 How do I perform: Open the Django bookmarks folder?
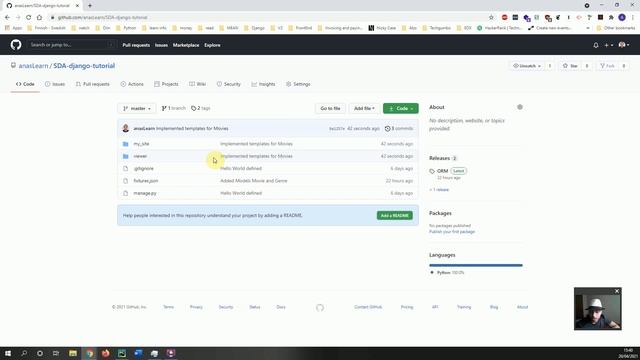254,28
